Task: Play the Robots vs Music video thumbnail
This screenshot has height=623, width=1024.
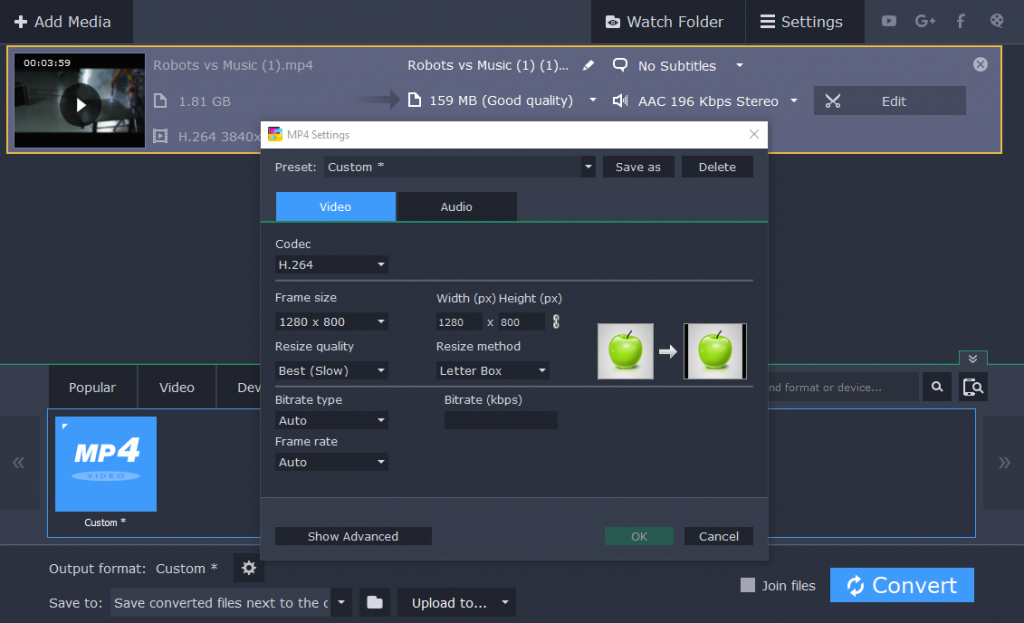Action: 80,104
